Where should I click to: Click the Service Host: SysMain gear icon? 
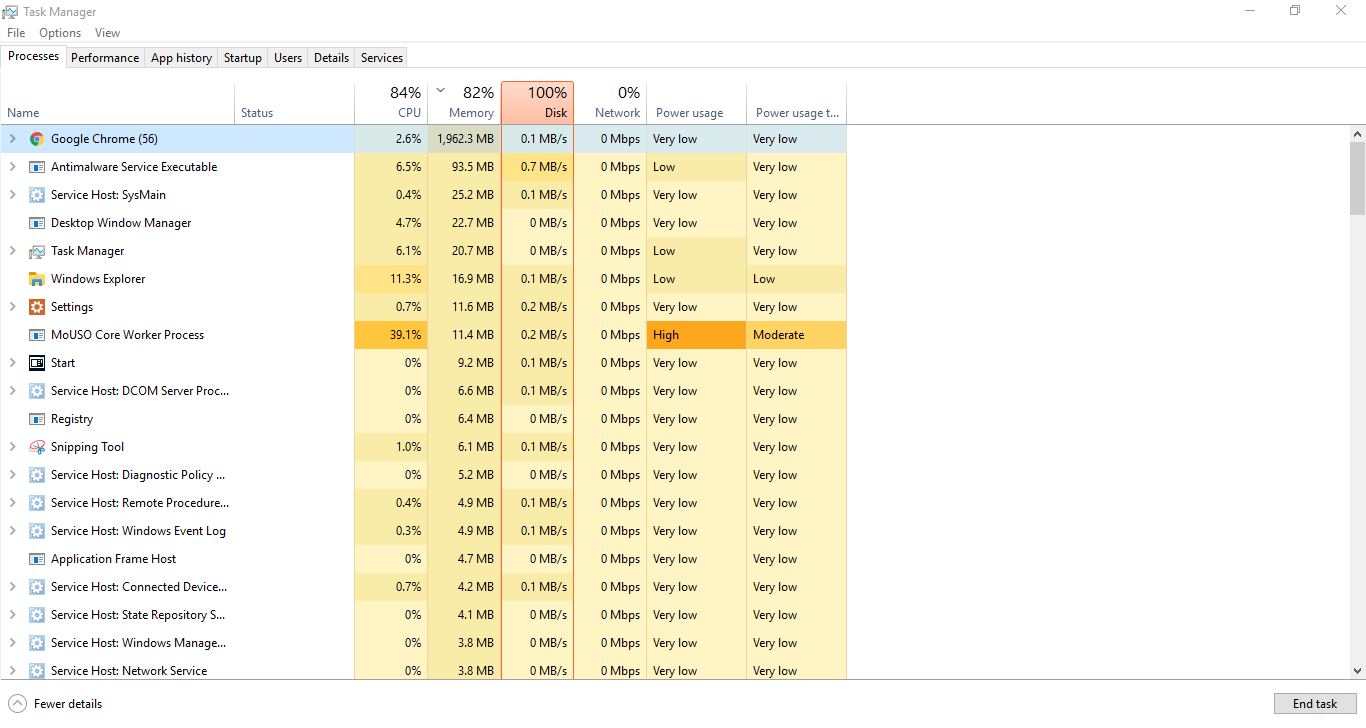coord(37,195)
